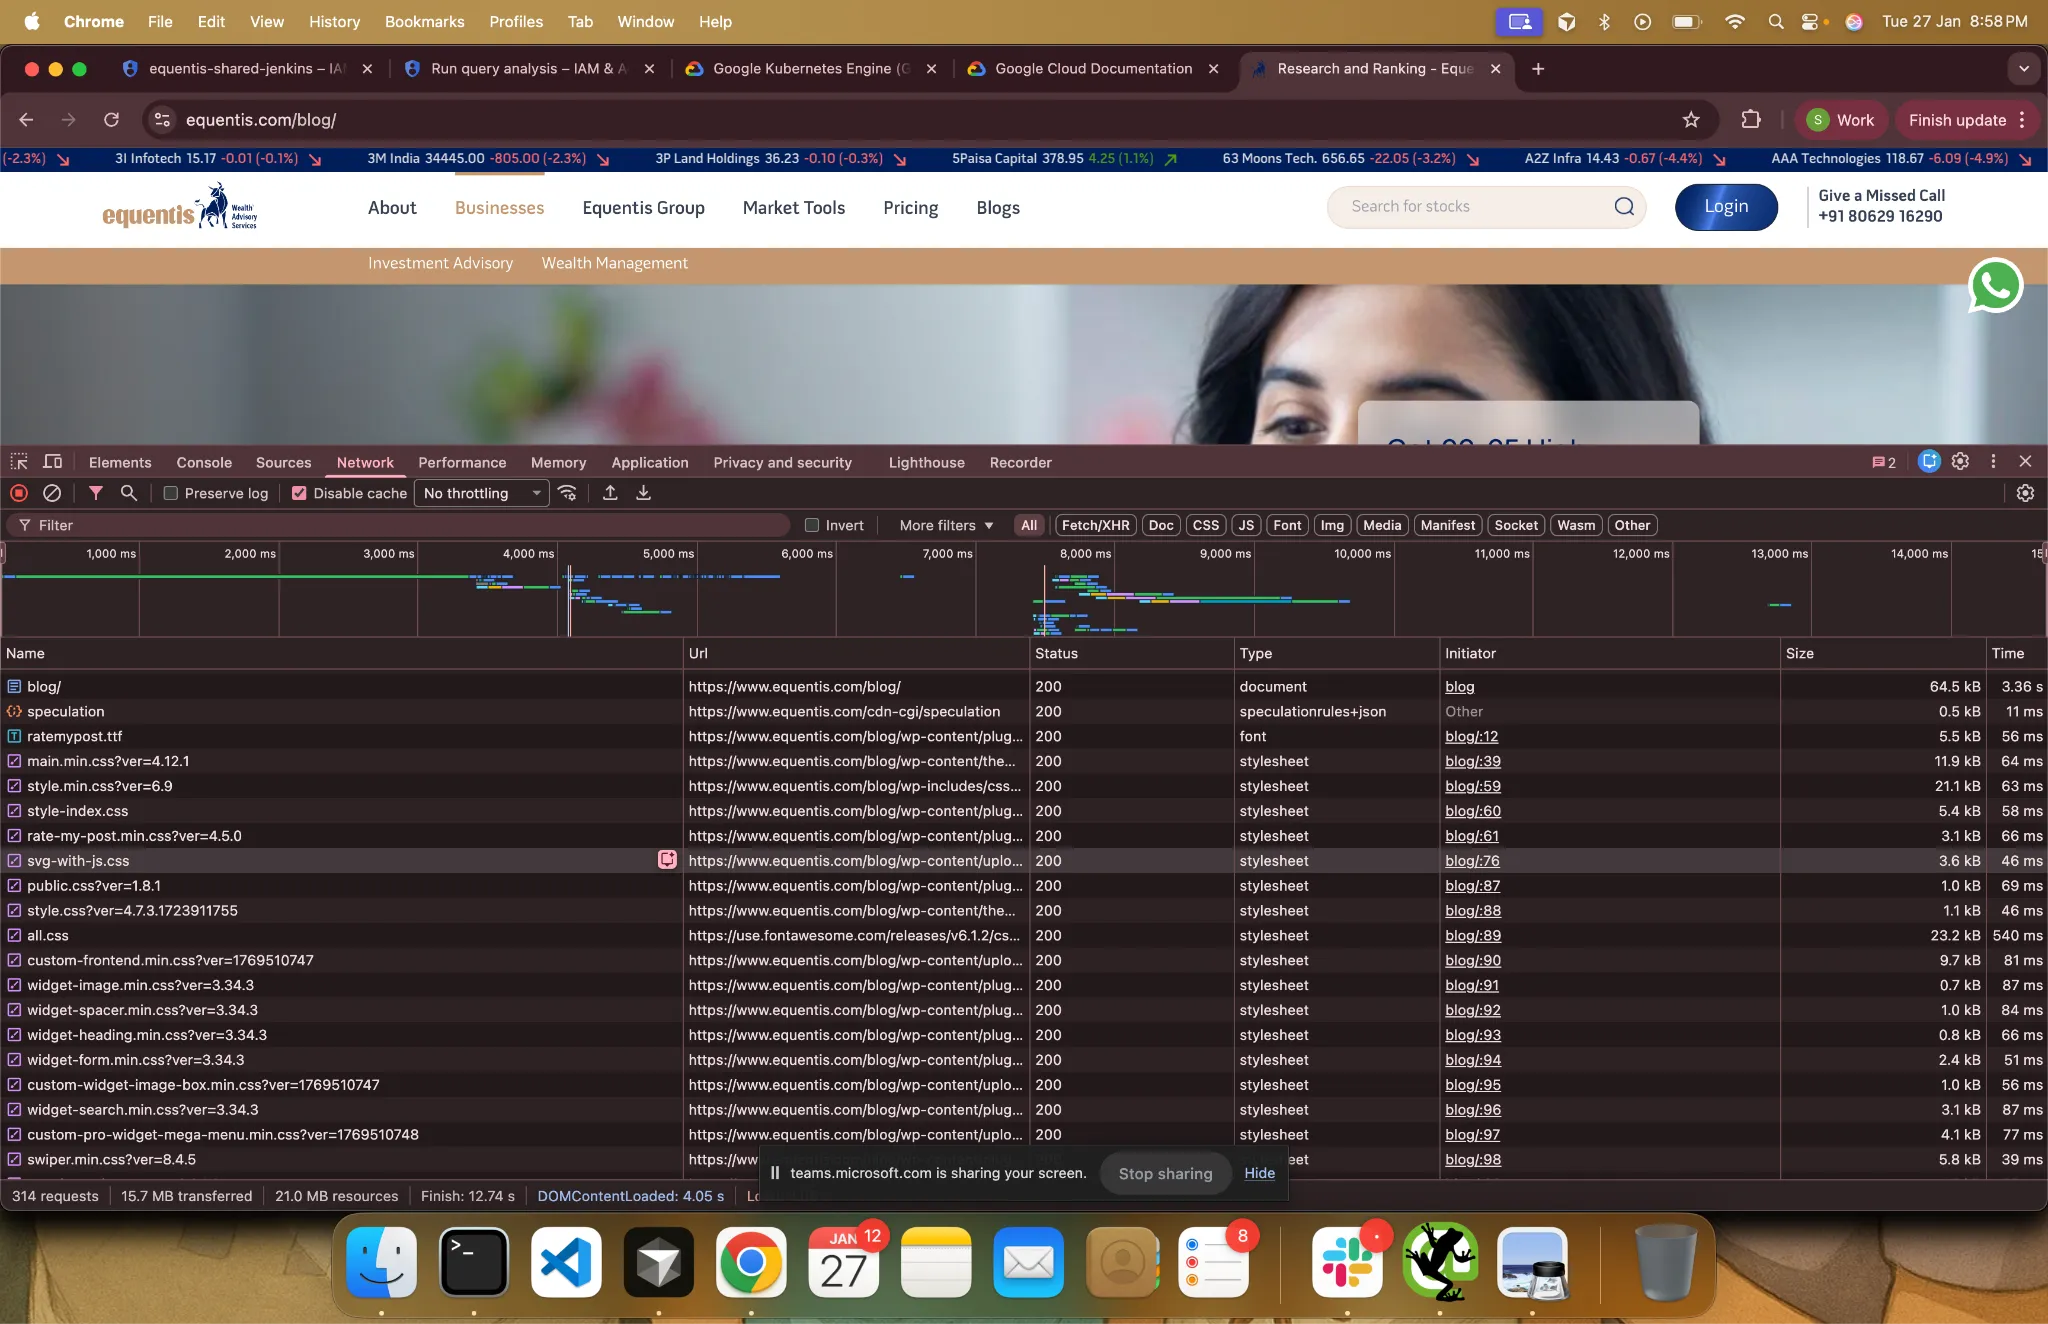Toggle the JS type filter
This screenshot has height=1324, width=2048.
[x=1246, y=525]
